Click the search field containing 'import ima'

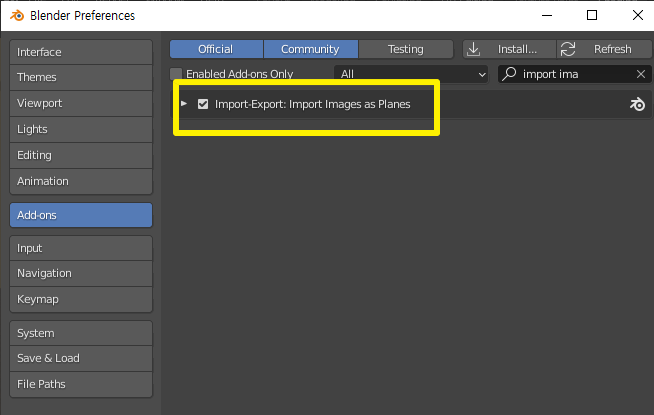click(574, 74)
